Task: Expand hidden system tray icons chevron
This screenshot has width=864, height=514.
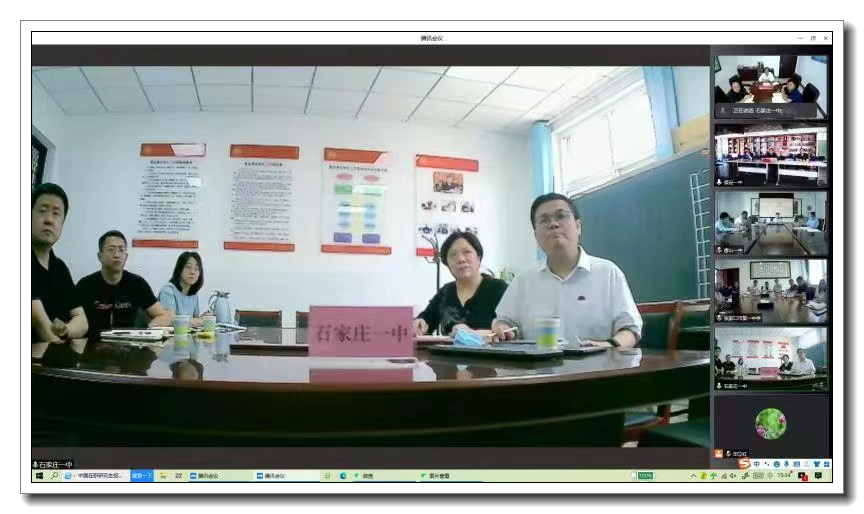Action: pyautogui.click(x=694, y=476)
